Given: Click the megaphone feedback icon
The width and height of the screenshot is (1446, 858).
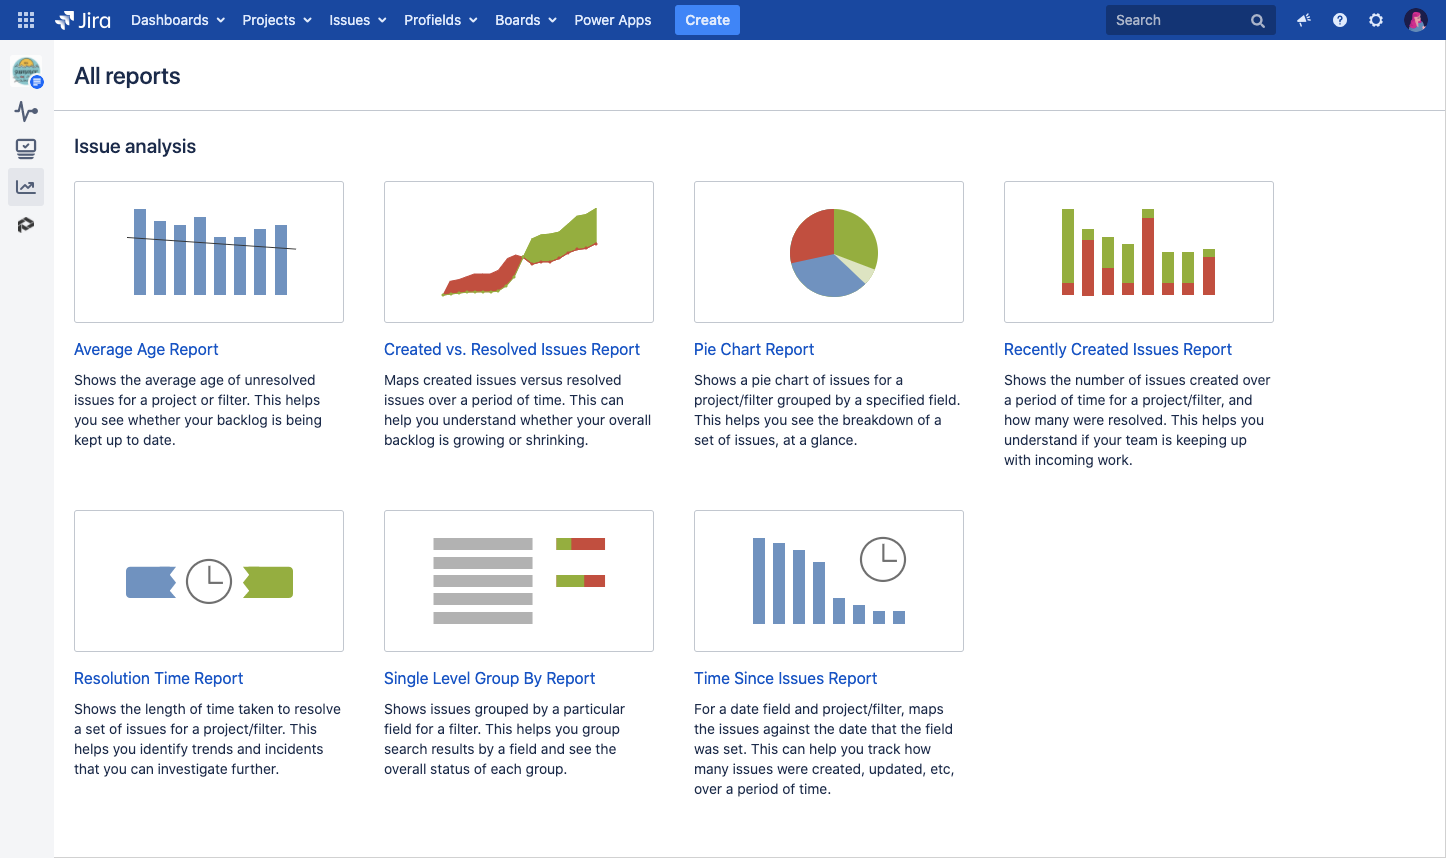Looking at the screenshot, I should pyautogui.click(x=1303, y=19).
